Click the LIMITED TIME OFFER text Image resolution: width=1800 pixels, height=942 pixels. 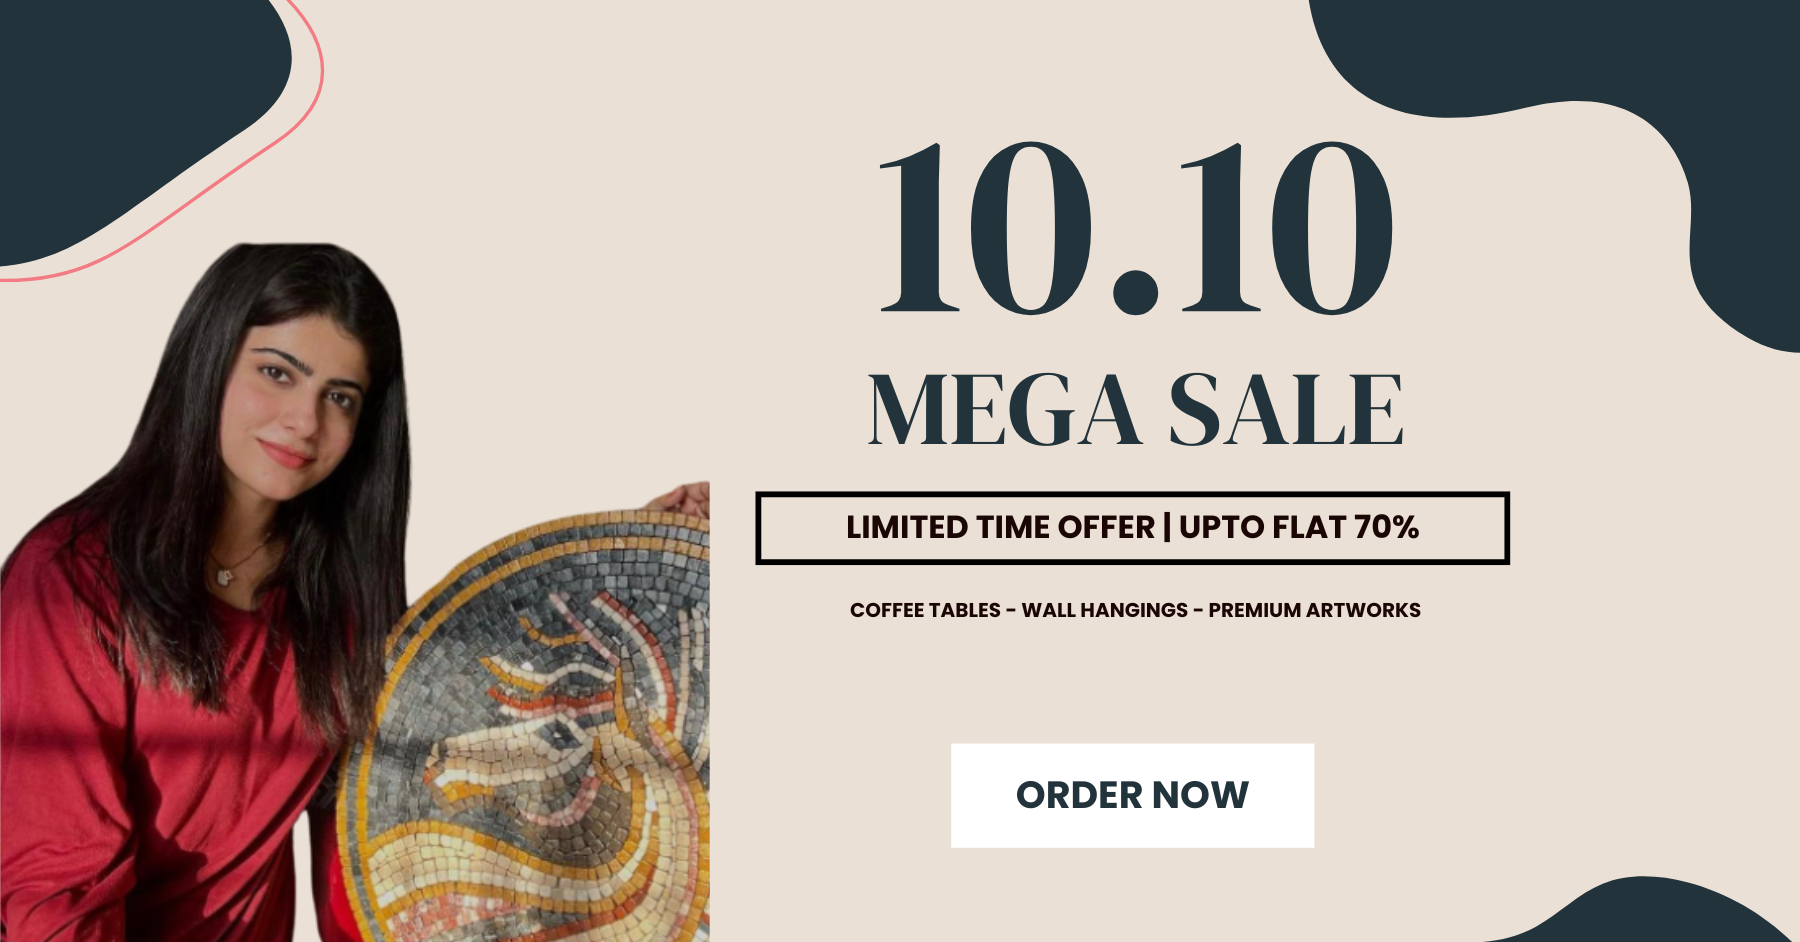coord(1000,527)
